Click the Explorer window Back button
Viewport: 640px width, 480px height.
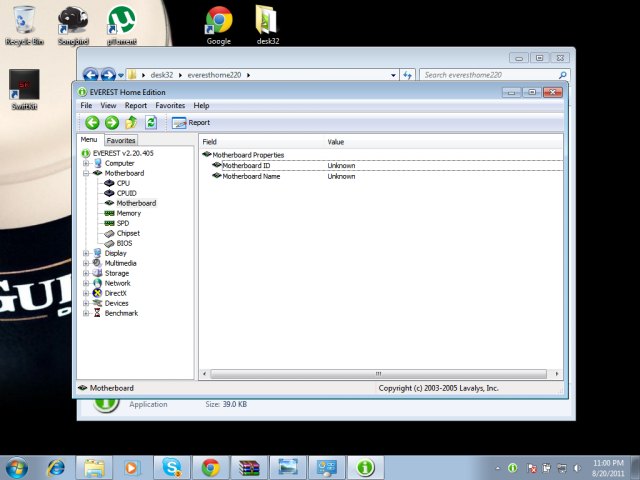(x=91, y=74)
